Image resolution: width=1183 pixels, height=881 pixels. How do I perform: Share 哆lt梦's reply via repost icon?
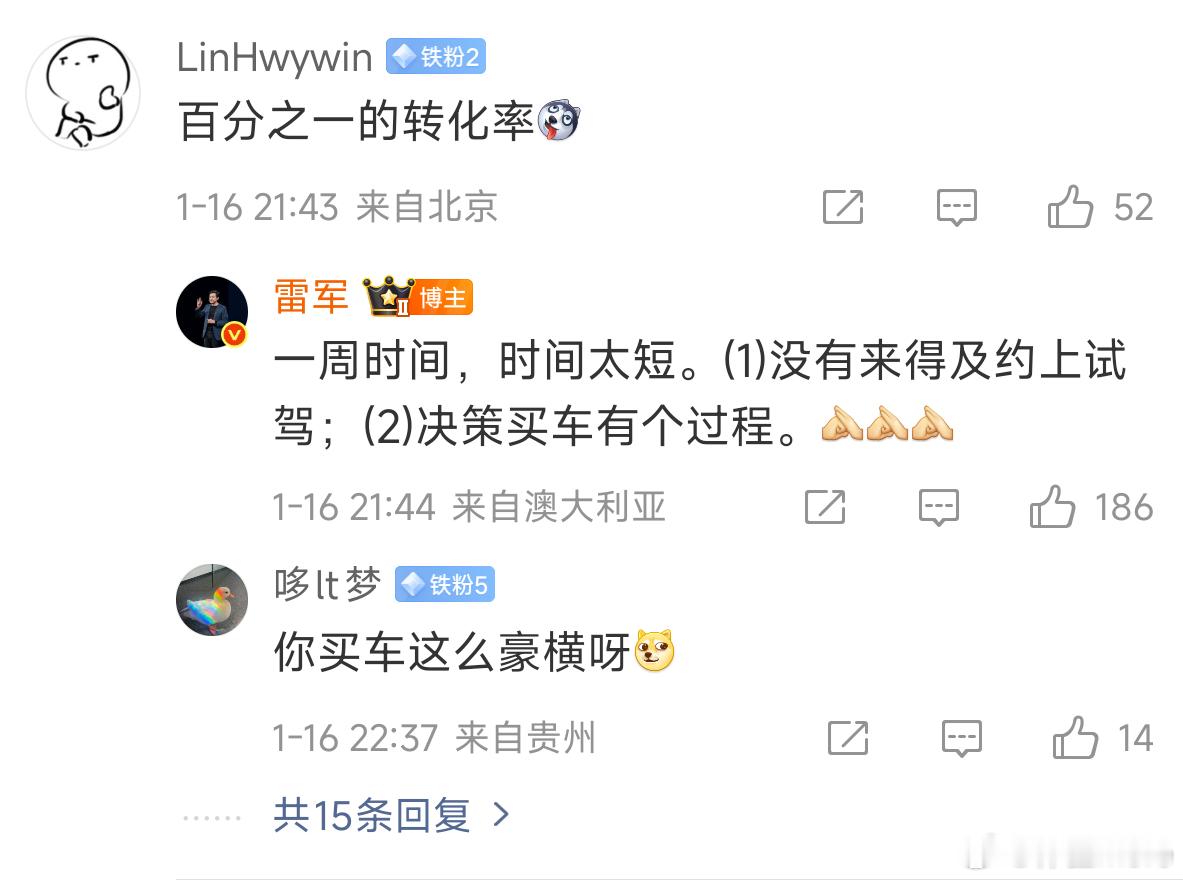848,738
